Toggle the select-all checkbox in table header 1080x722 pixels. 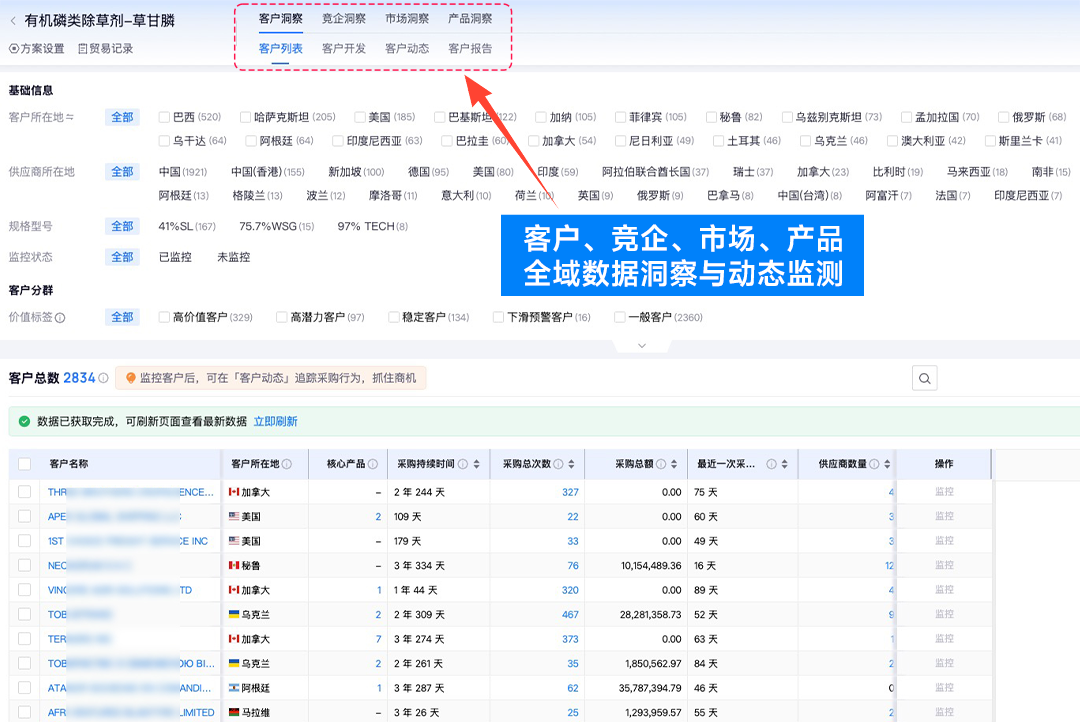click(x=24, y=464)
